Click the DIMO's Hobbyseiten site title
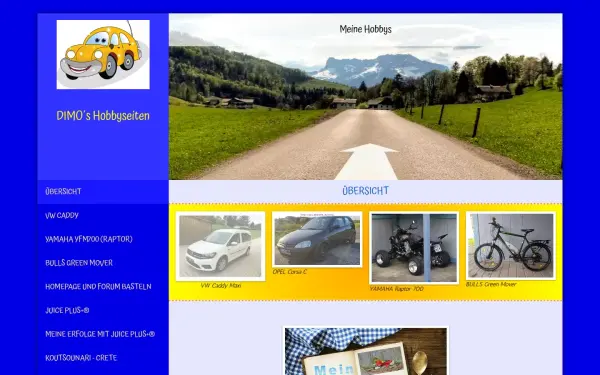The width and height of the screenshot is (600, 375). (103, 116)
